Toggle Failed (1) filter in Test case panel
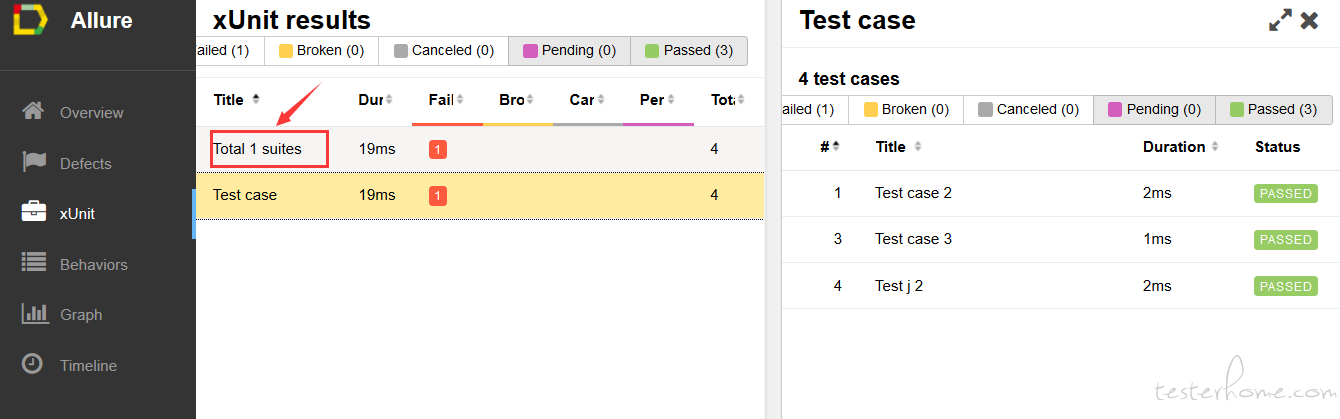 click(815, 110)
